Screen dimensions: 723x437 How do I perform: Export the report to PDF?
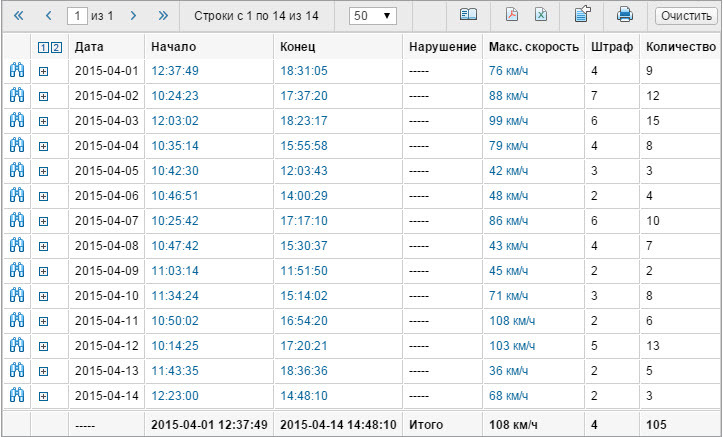(512, 15)
